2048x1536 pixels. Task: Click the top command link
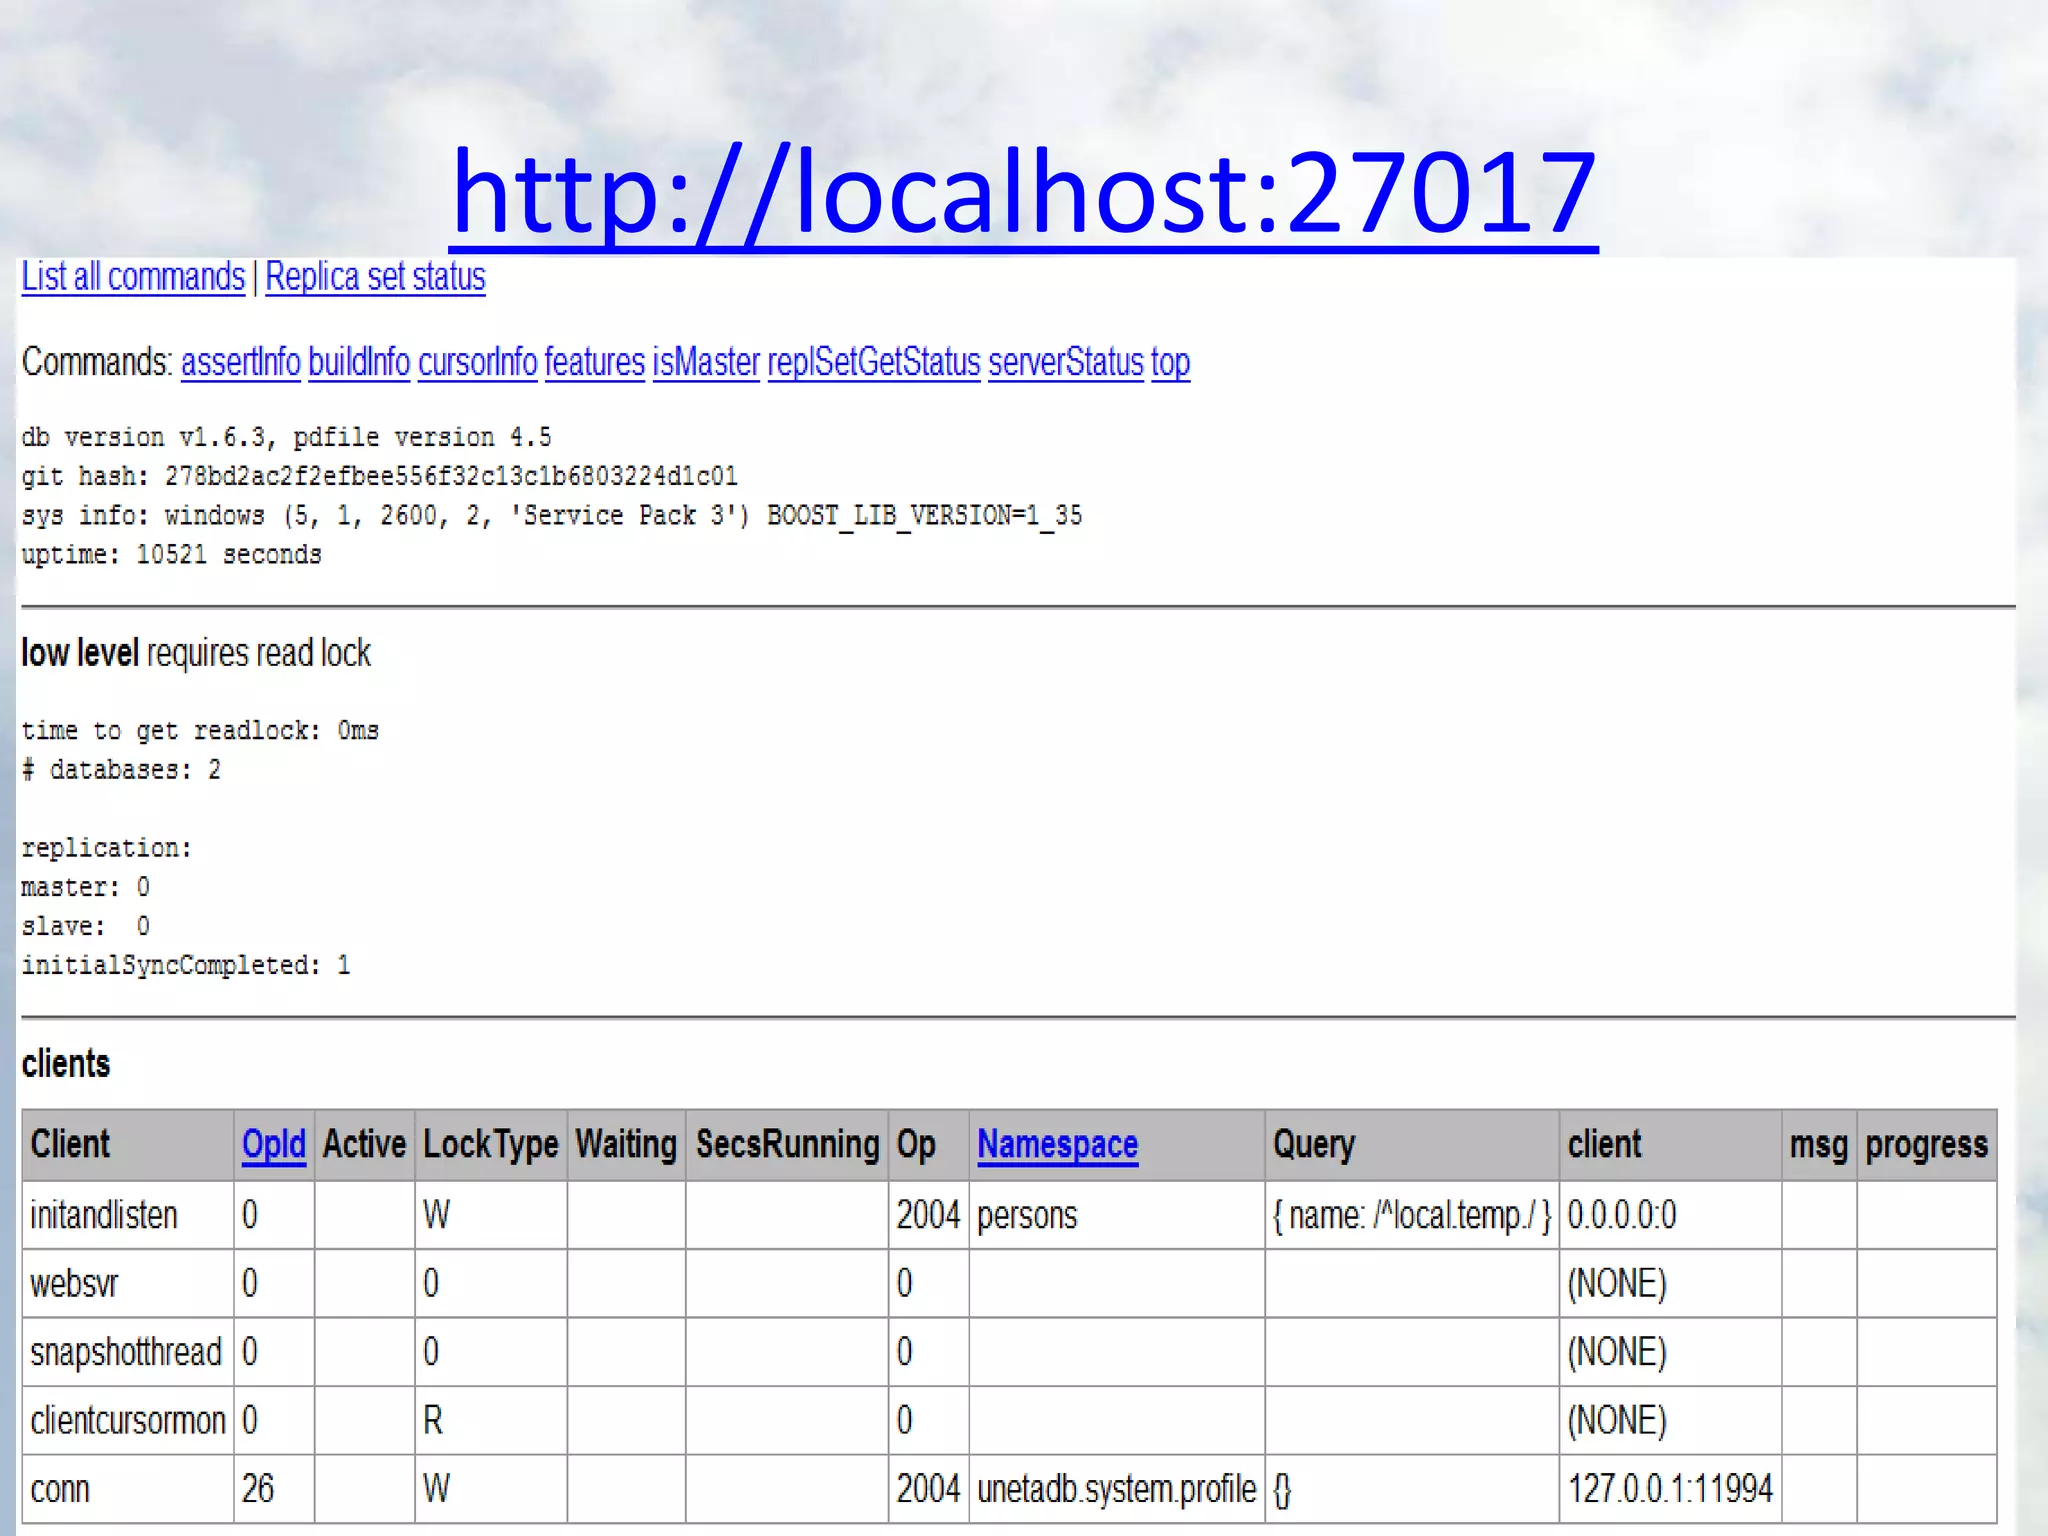coord(1170,362)
